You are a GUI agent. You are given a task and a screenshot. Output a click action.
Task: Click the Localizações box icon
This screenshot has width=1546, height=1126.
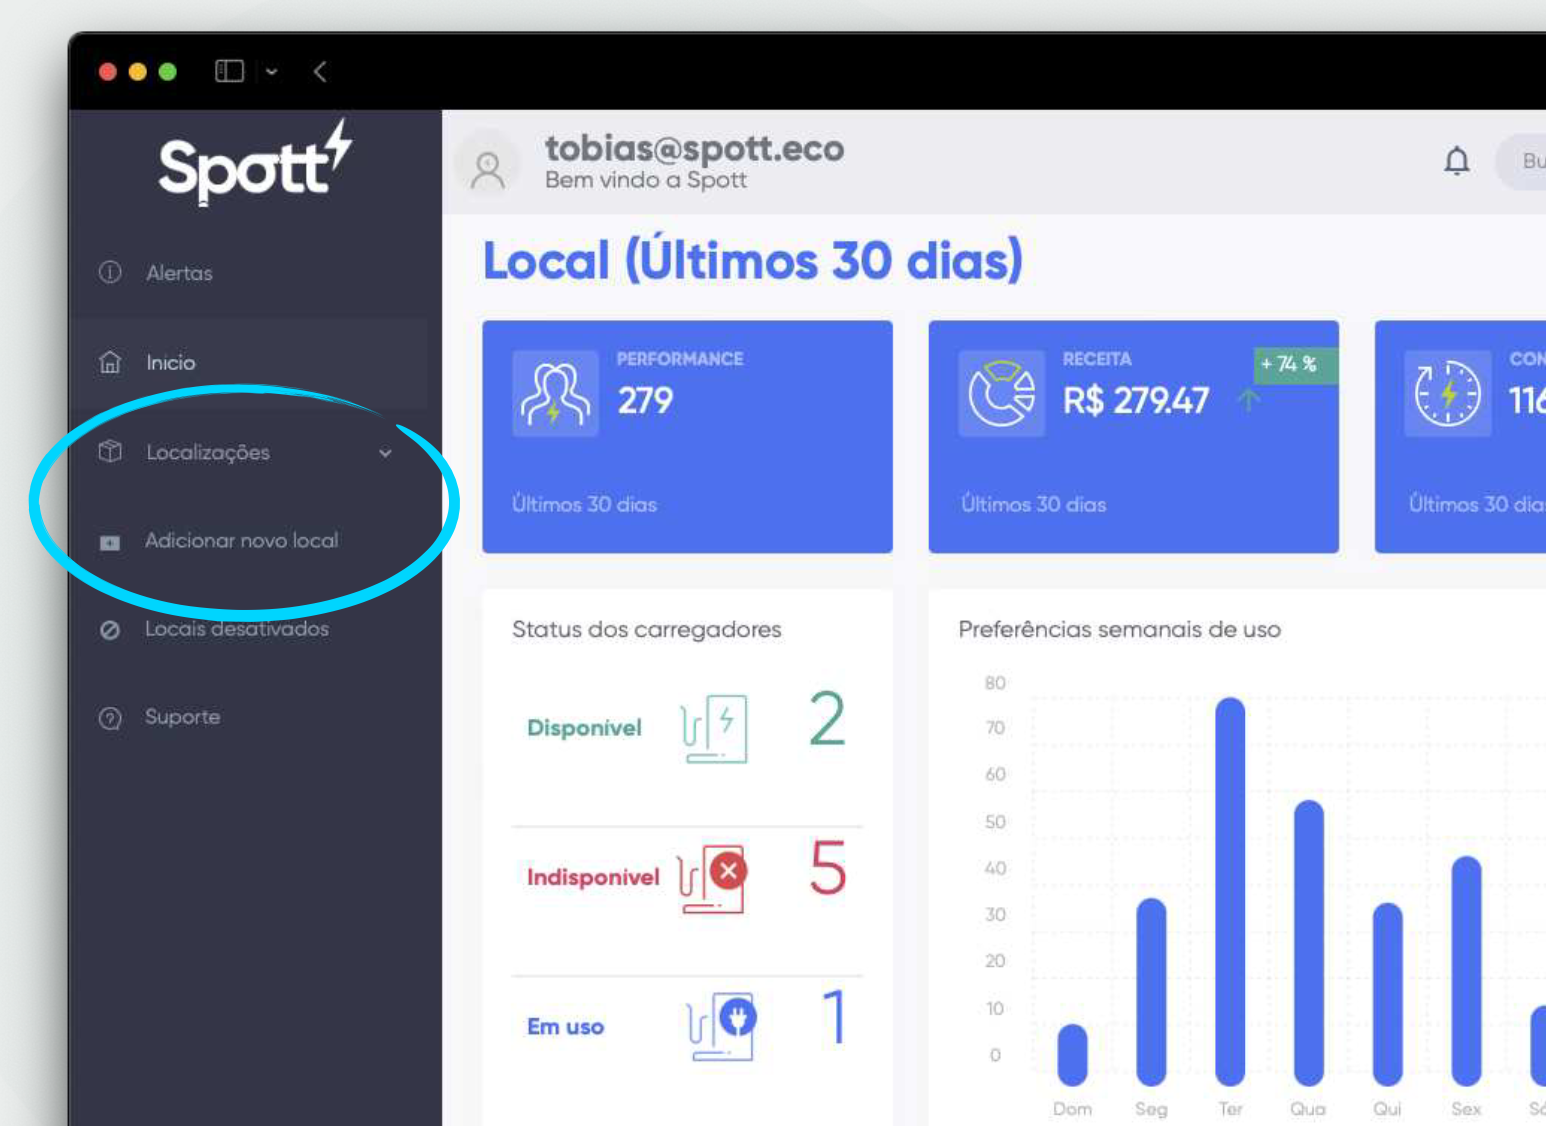click(110, 452)
